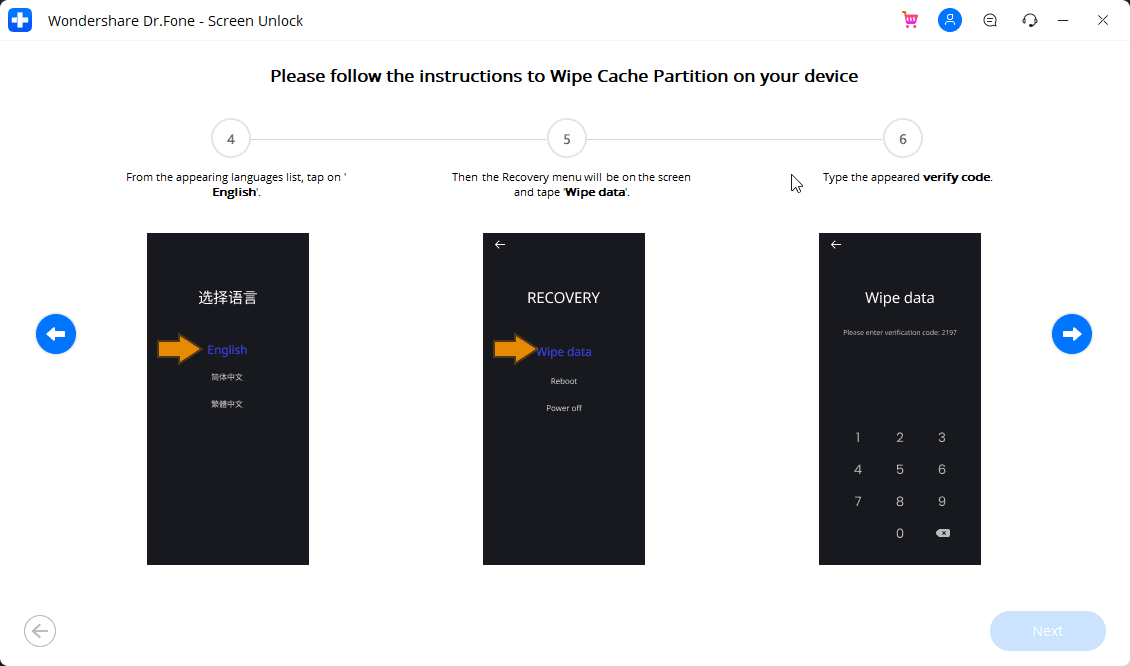This screenshot has height=666, width=1130.
Task: Click the RECOVERY menu phone screenshot
Action: [564, 399]
